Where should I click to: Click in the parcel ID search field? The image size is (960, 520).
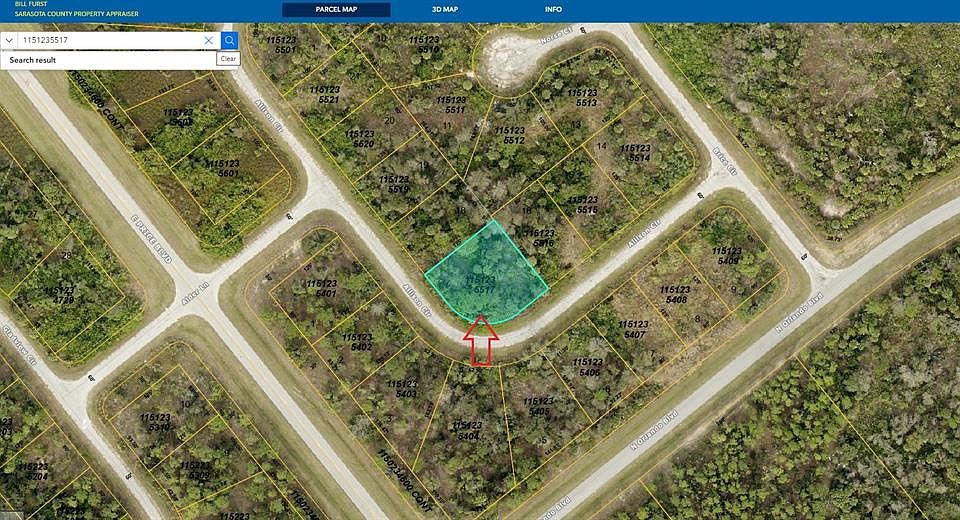[109, 40]
